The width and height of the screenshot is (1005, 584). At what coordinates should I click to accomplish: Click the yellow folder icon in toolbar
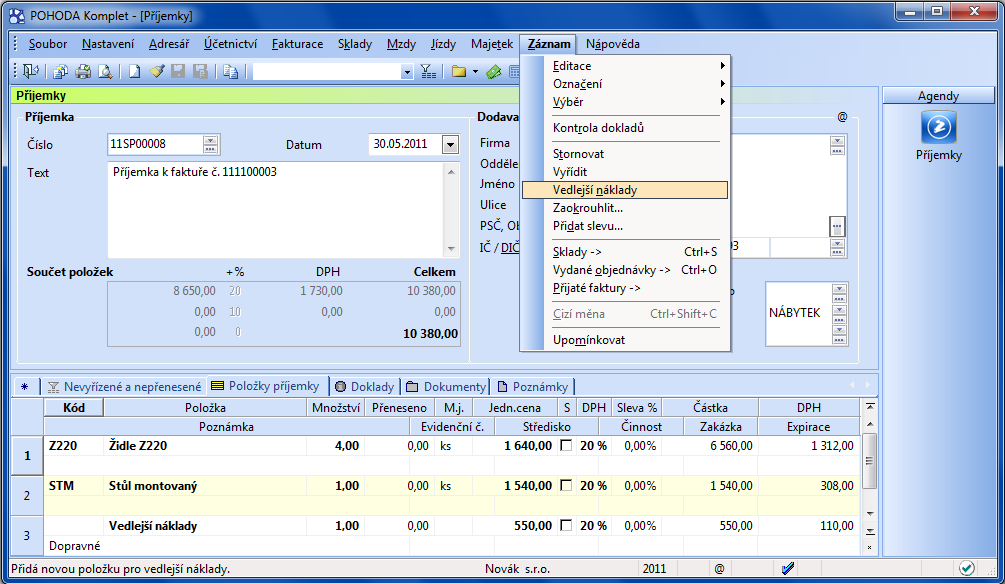tap(458, 71)
